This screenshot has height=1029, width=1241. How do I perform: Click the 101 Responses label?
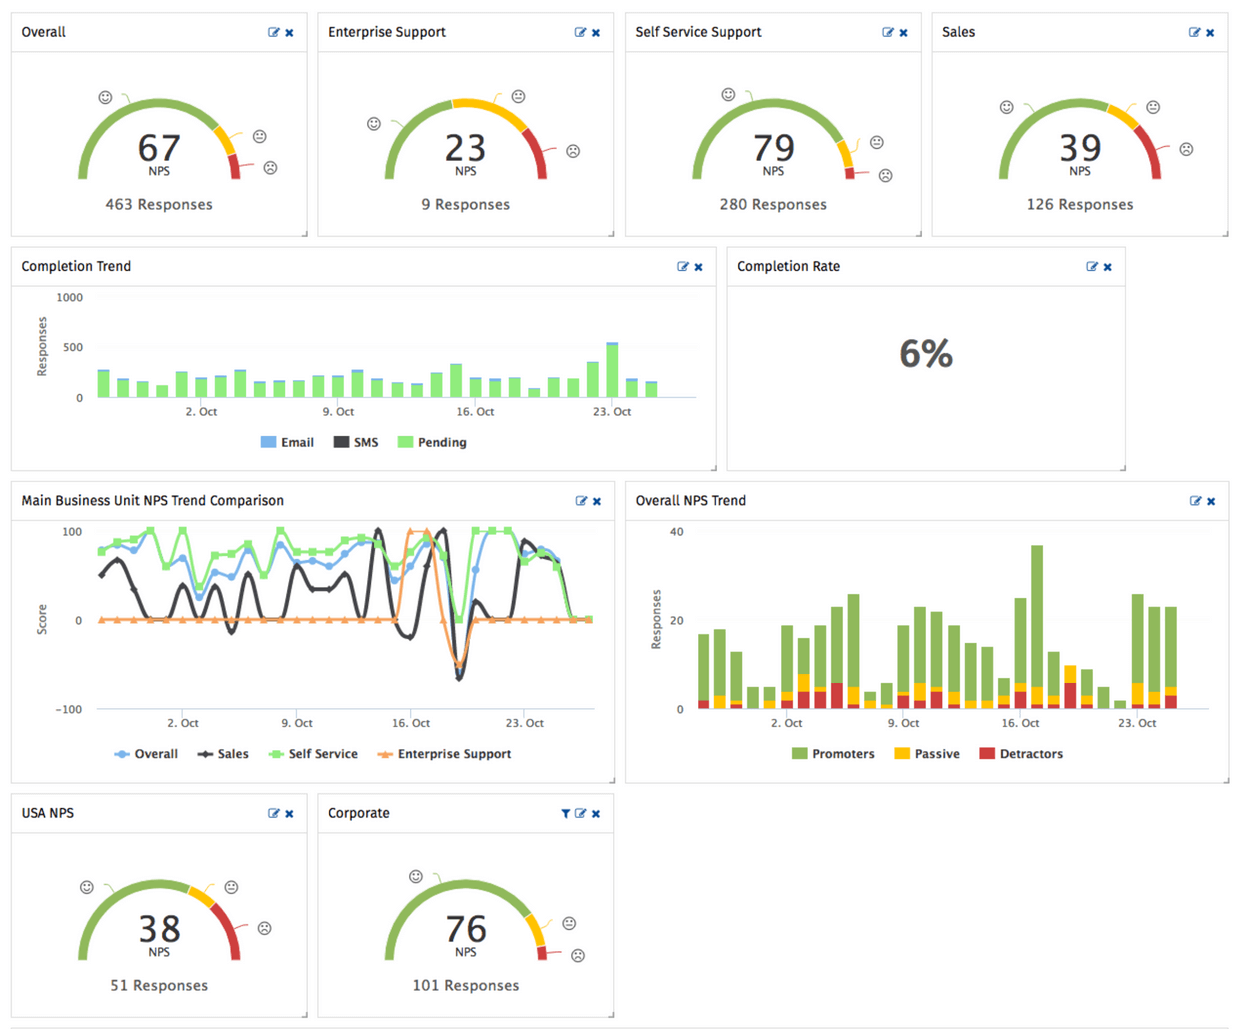[x=465, y=986]
